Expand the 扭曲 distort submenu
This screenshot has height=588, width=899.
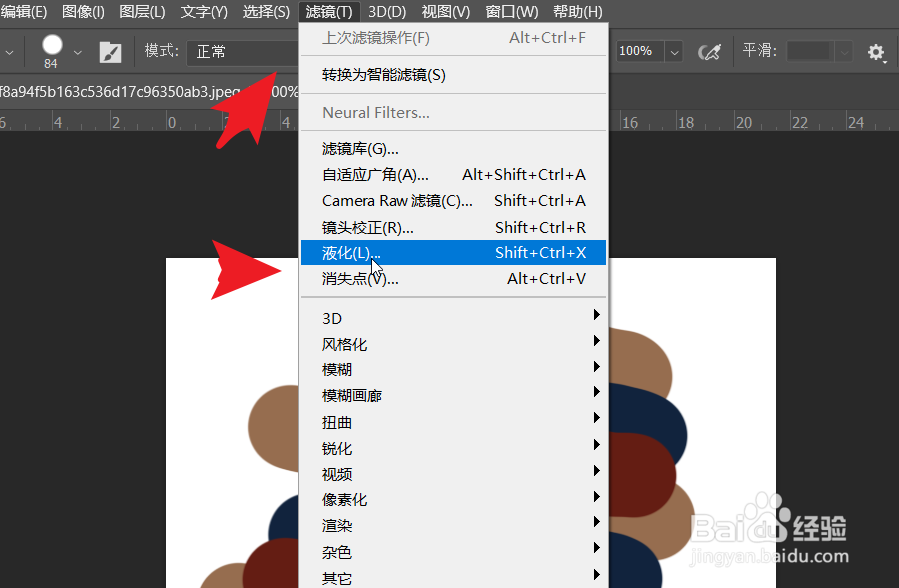453,422
